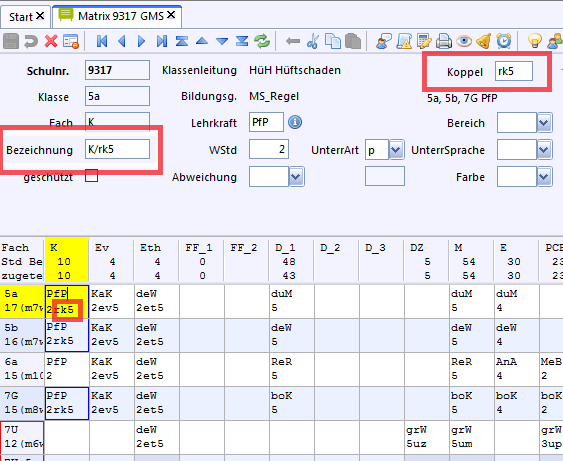
Task: Click the Schulnr. field 9317
Action: [x=117, y=70]
